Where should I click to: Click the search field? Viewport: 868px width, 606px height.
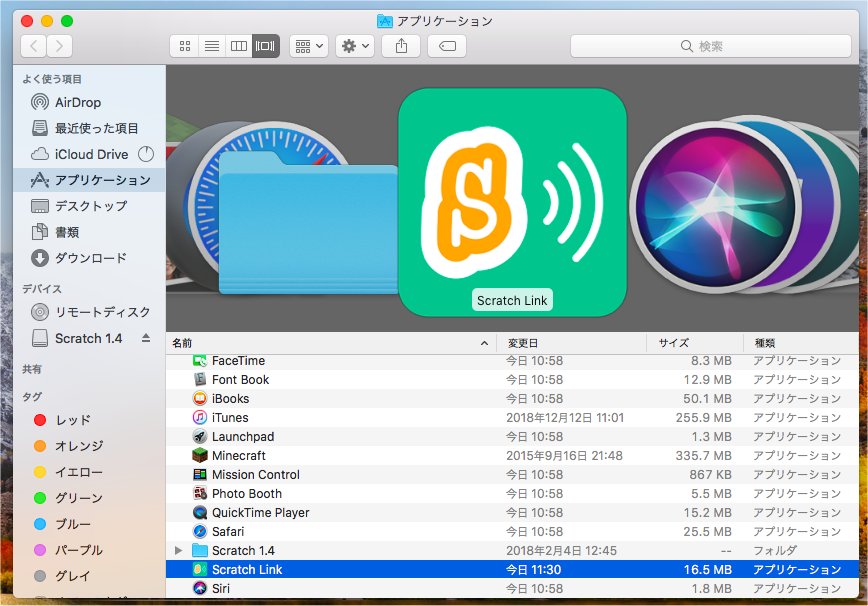tap(709, 46)
